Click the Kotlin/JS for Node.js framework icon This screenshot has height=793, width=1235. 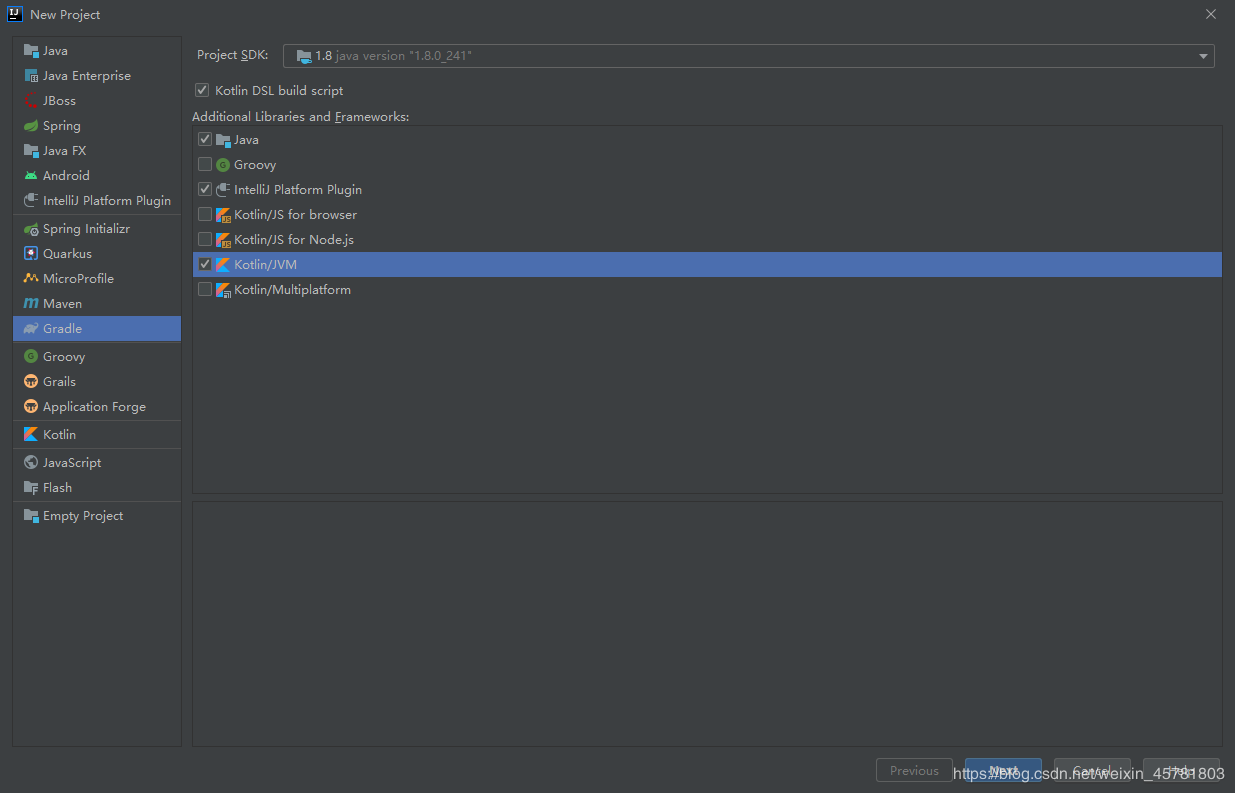223,239
